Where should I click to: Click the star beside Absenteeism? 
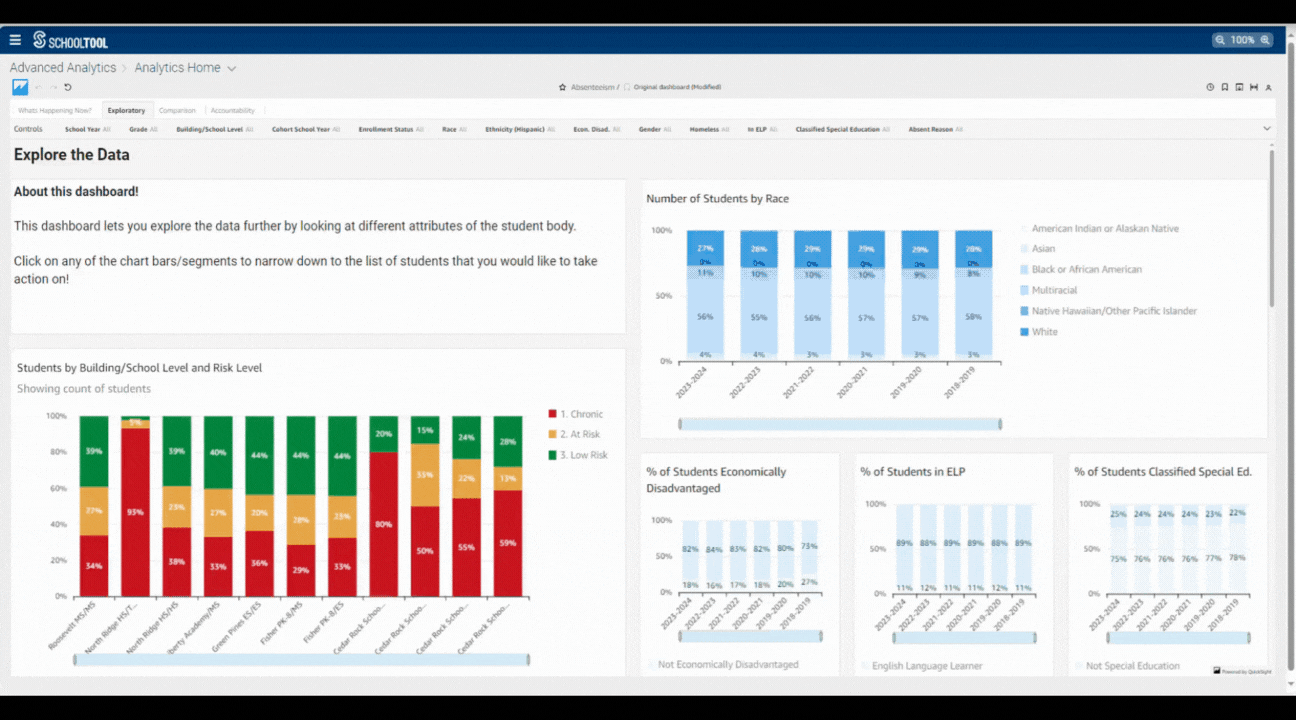[x=563, y=87]
